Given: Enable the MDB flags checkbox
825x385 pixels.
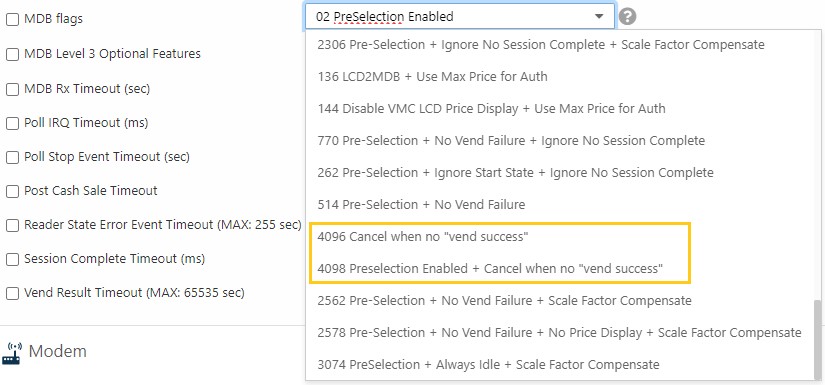Looking at the screenshot, I should 12,20.
